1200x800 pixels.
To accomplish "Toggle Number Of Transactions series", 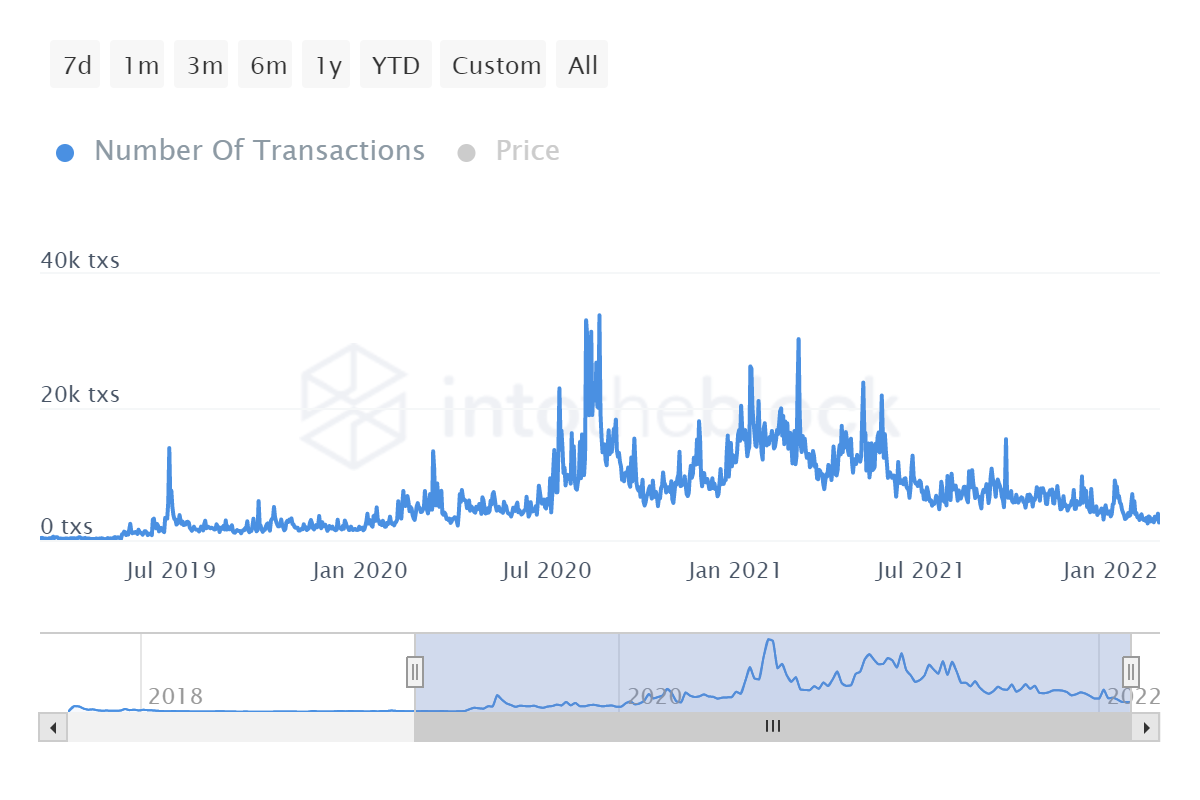I will pyautogui.click(x=259, y=151).
